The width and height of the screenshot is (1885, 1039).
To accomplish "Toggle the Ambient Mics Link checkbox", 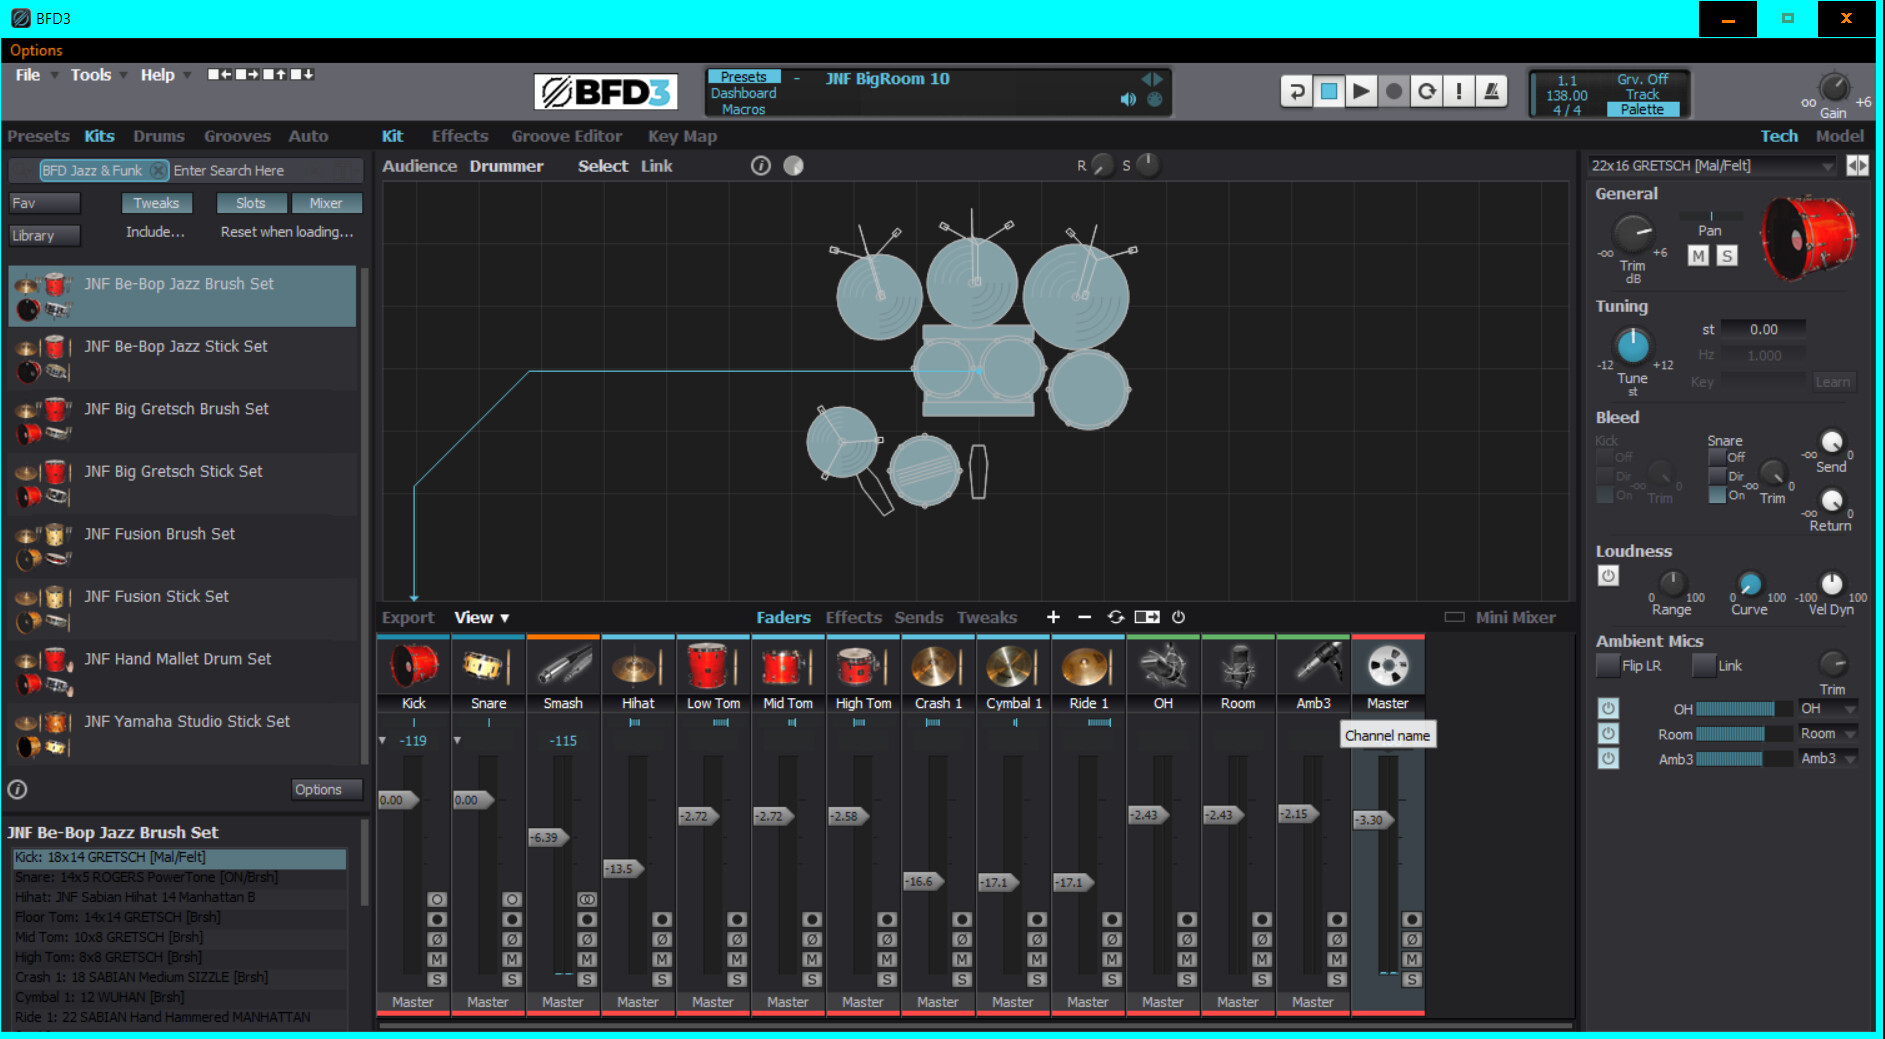I will (1703, 665).
